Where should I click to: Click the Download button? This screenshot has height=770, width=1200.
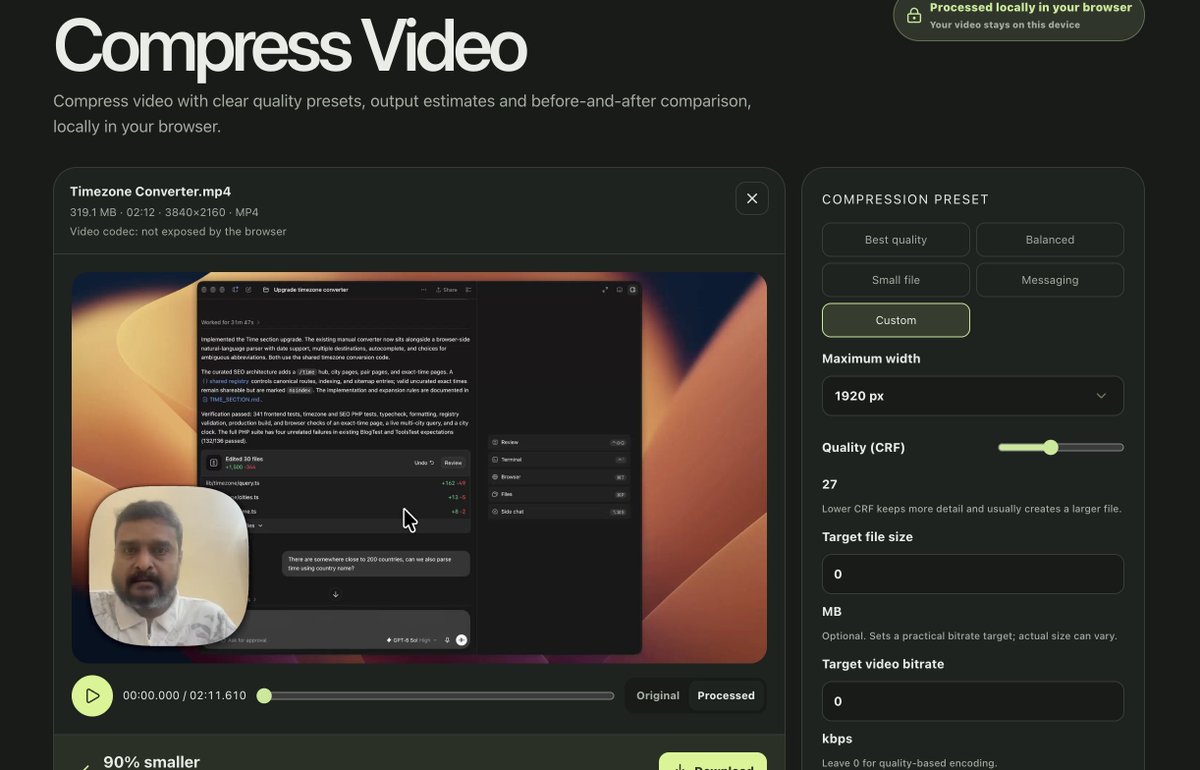[x=713, y=762]
